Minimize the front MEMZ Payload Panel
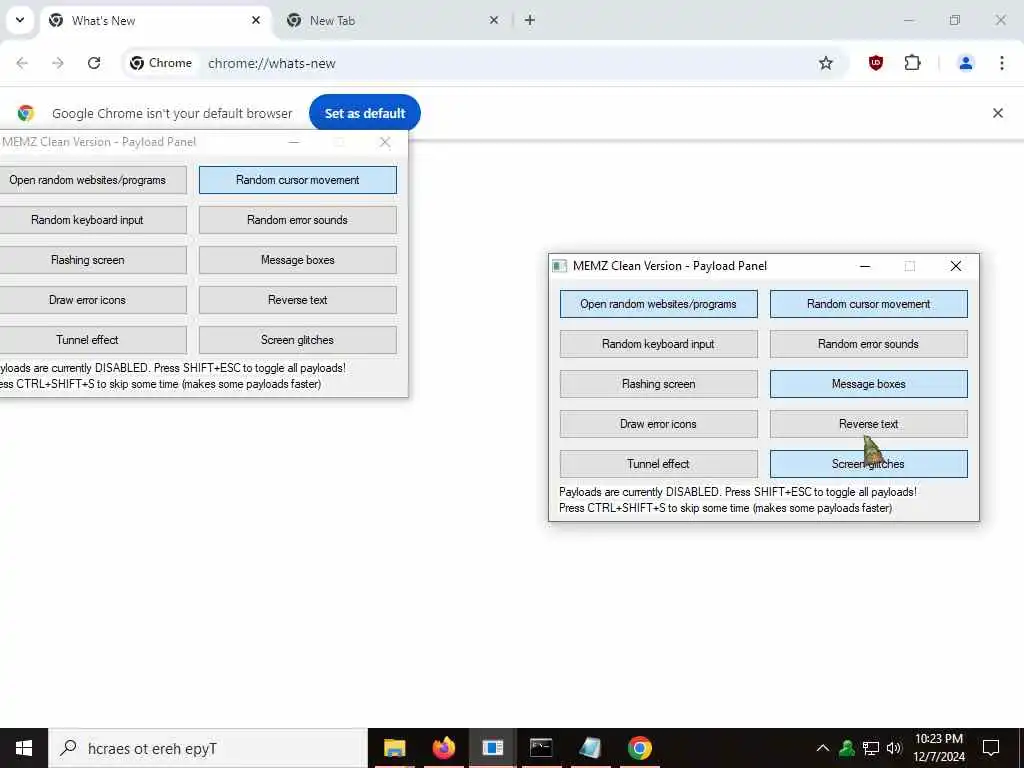1024x768 pixels. (x=865, y=266)
